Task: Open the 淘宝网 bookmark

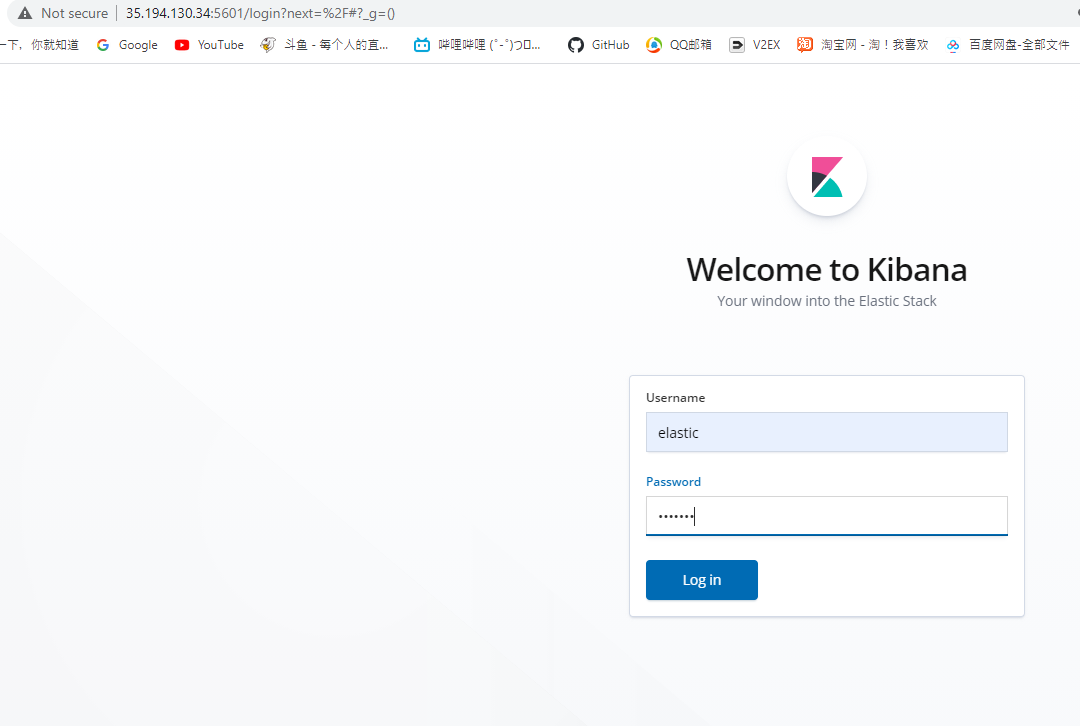Action: (x=862, y=45)
